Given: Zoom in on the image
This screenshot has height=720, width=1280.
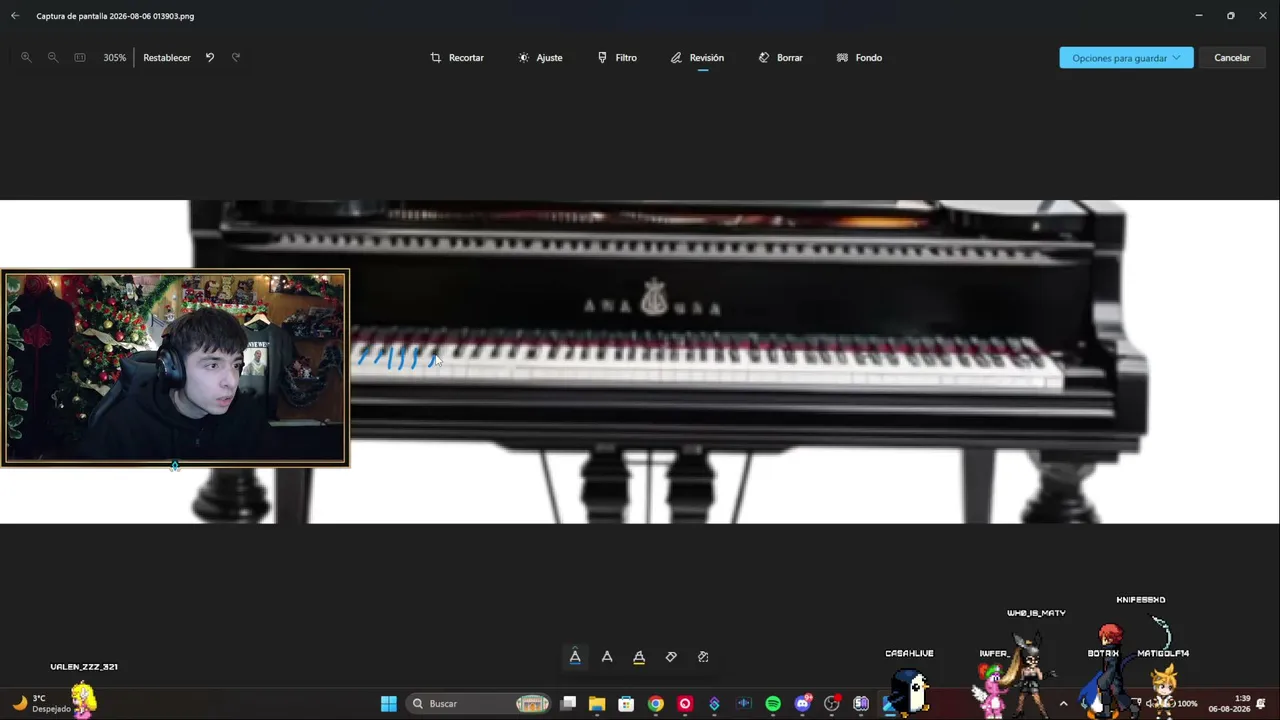Looking at the screenshot, I should [27, 58].
